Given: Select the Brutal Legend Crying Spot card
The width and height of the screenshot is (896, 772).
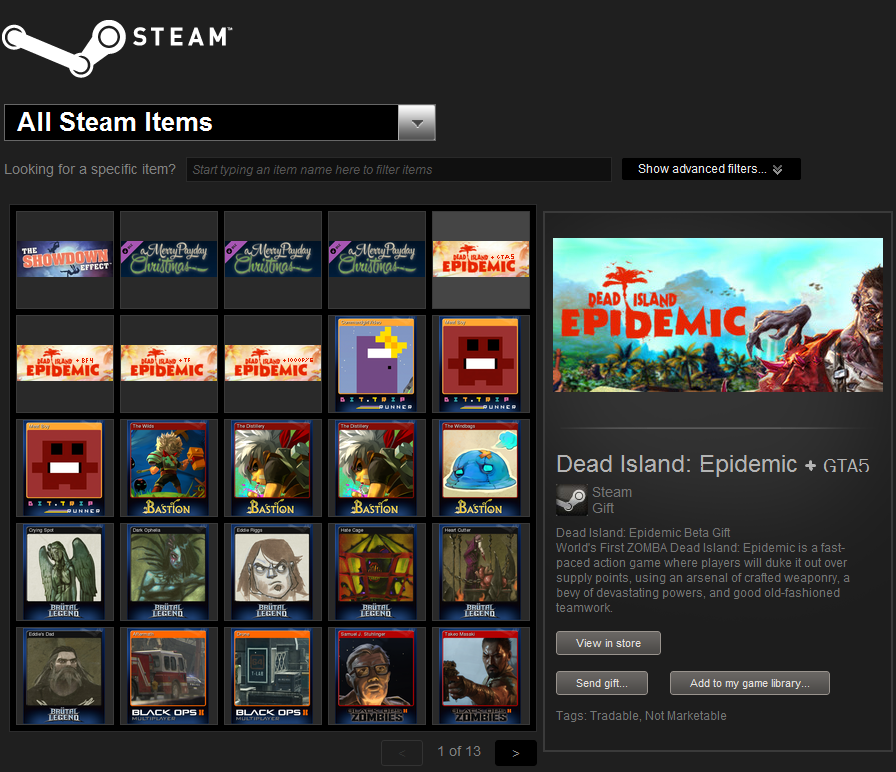Looking at the screenshot, I should point(65,572).
